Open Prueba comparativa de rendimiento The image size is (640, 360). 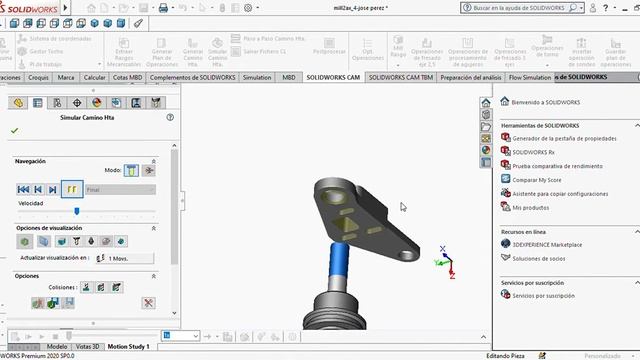click(557, 166)
